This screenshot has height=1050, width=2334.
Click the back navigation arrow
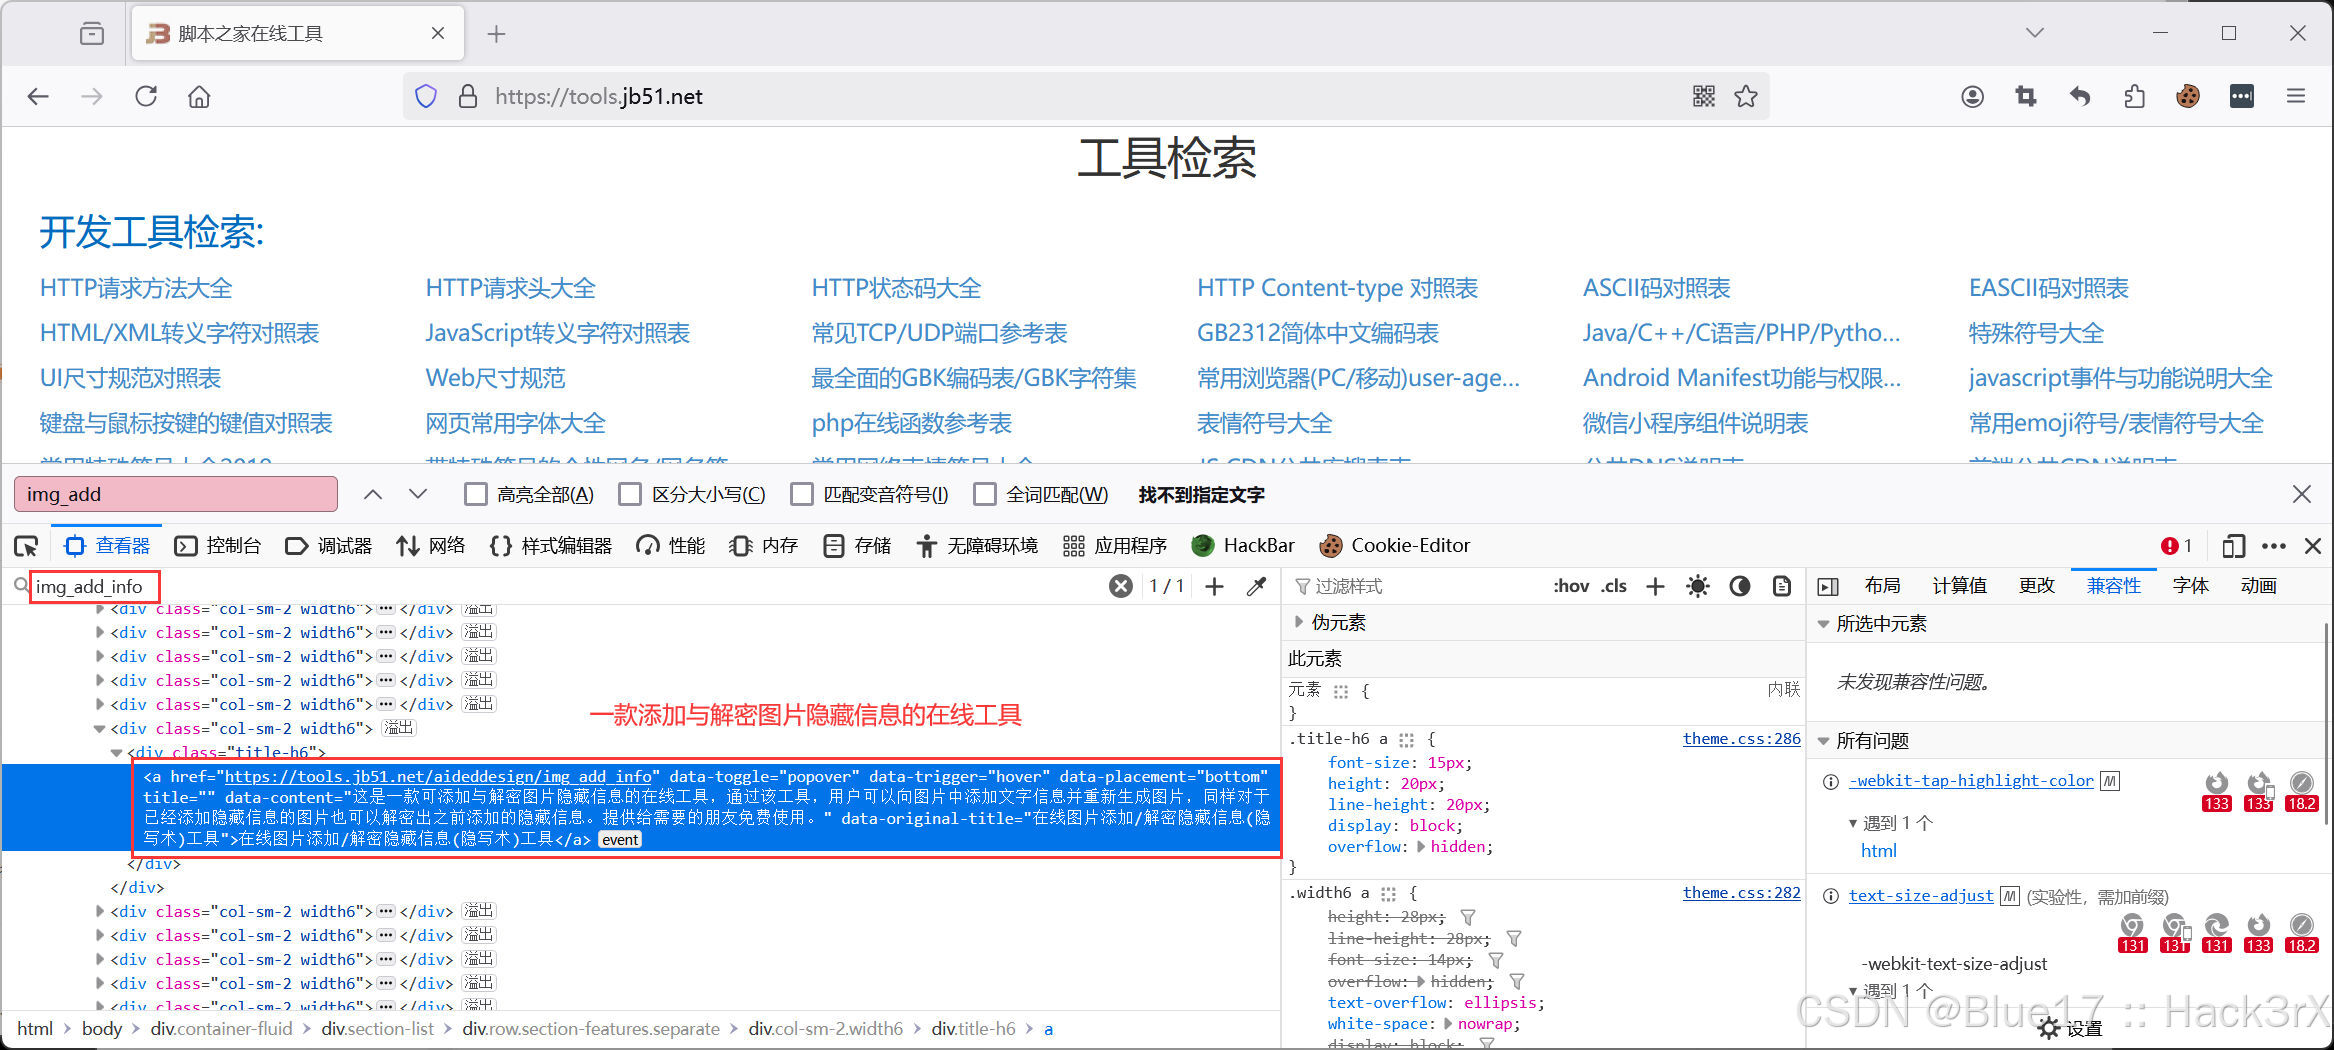tap(38, 96)
